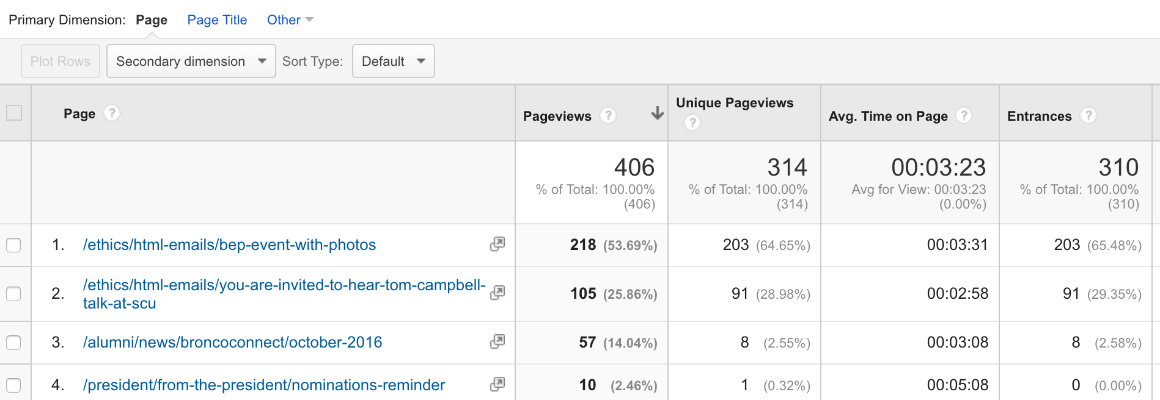This screenshot has width=1160, height=400.
Task: Open bep-event-with-photos page in new window icon
Action: (497, 245)
